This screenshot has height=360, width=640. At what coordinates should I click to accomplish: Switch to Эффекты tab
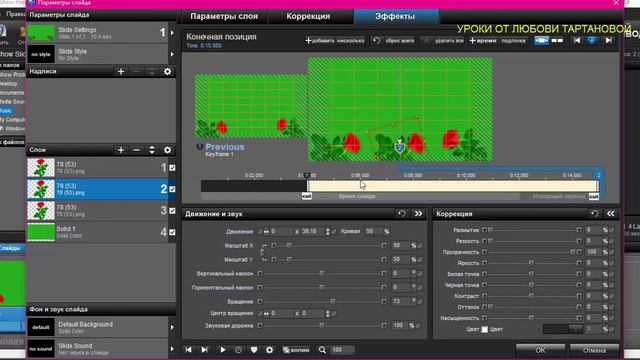click(395, 16)
